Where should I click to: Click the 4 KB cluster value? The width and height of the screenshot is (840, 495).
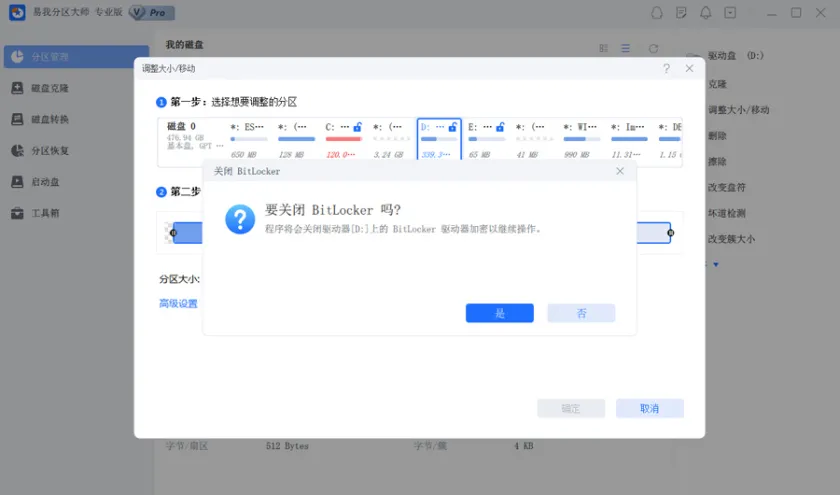[x=523, y=446]
